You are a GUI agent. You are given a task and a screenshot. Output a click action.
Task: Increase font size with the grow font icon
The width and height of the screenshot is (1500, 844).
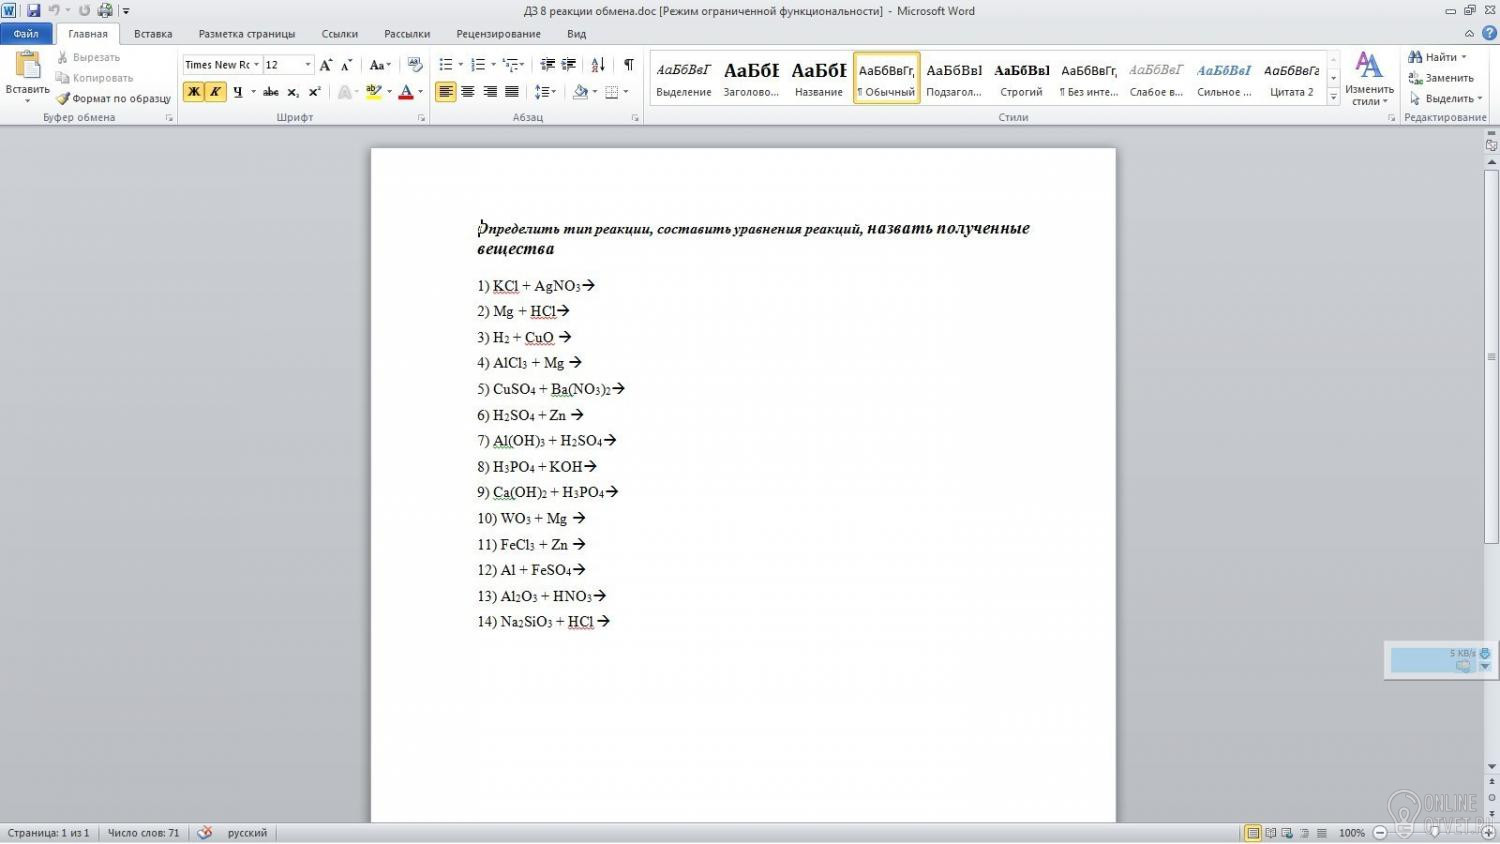tap(325, 65)
